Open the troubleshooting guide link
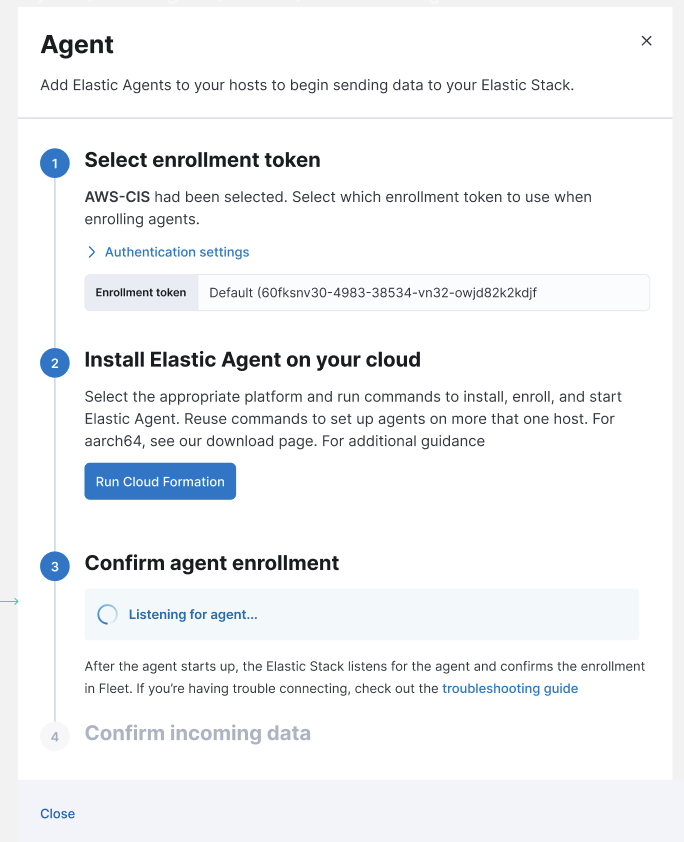 510,688
